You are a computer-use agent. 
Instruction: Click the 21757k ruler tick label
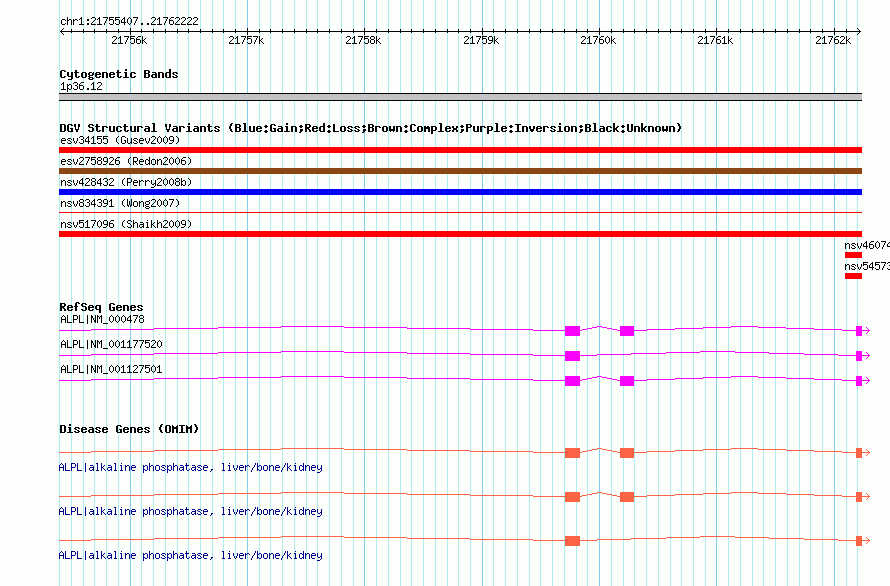(x=246, y=40)
